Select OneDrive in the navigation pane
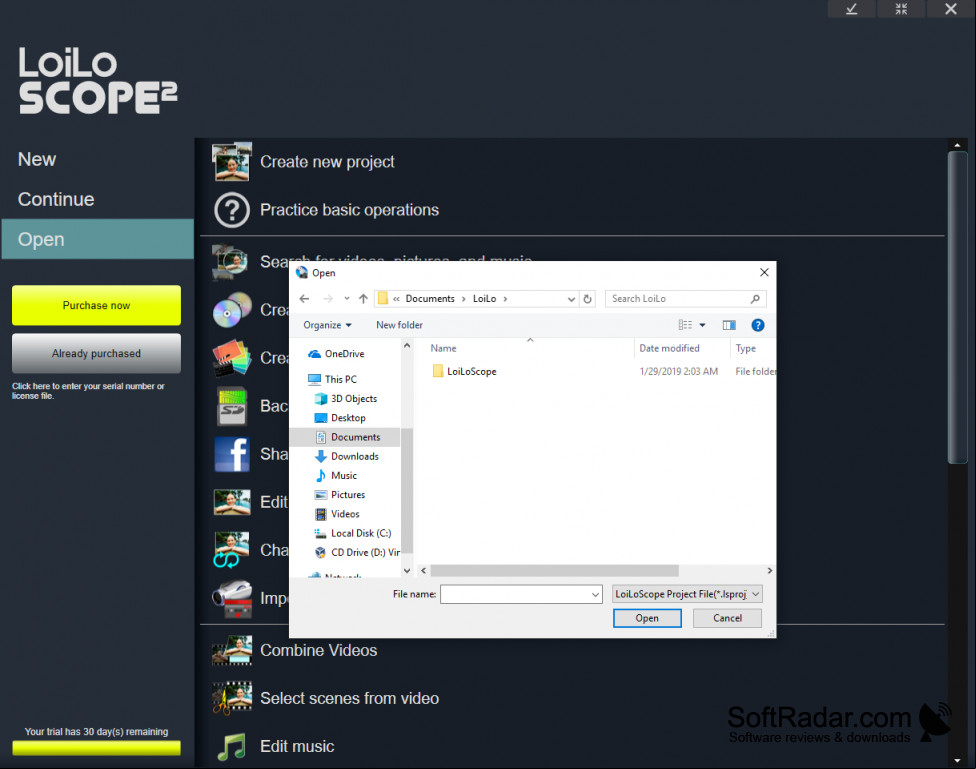Viewport: 976px width, 769px height. [344, 354]
